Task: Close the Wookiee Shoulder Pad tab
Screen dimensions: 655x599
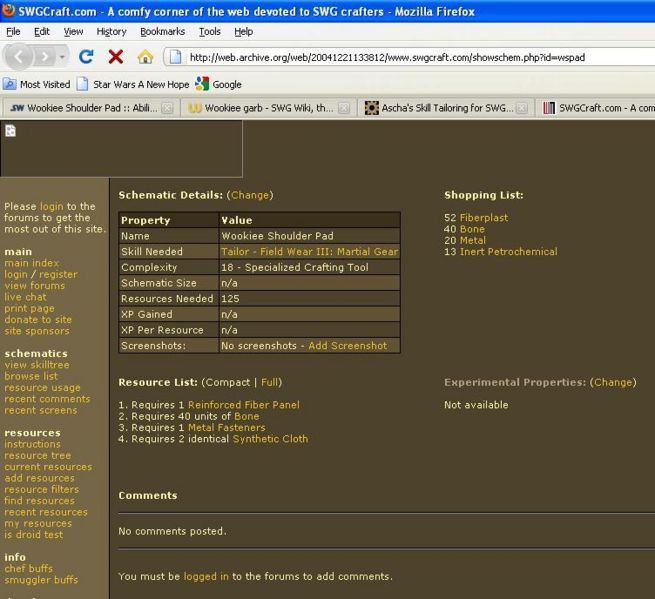Action: tap(167, 108)
